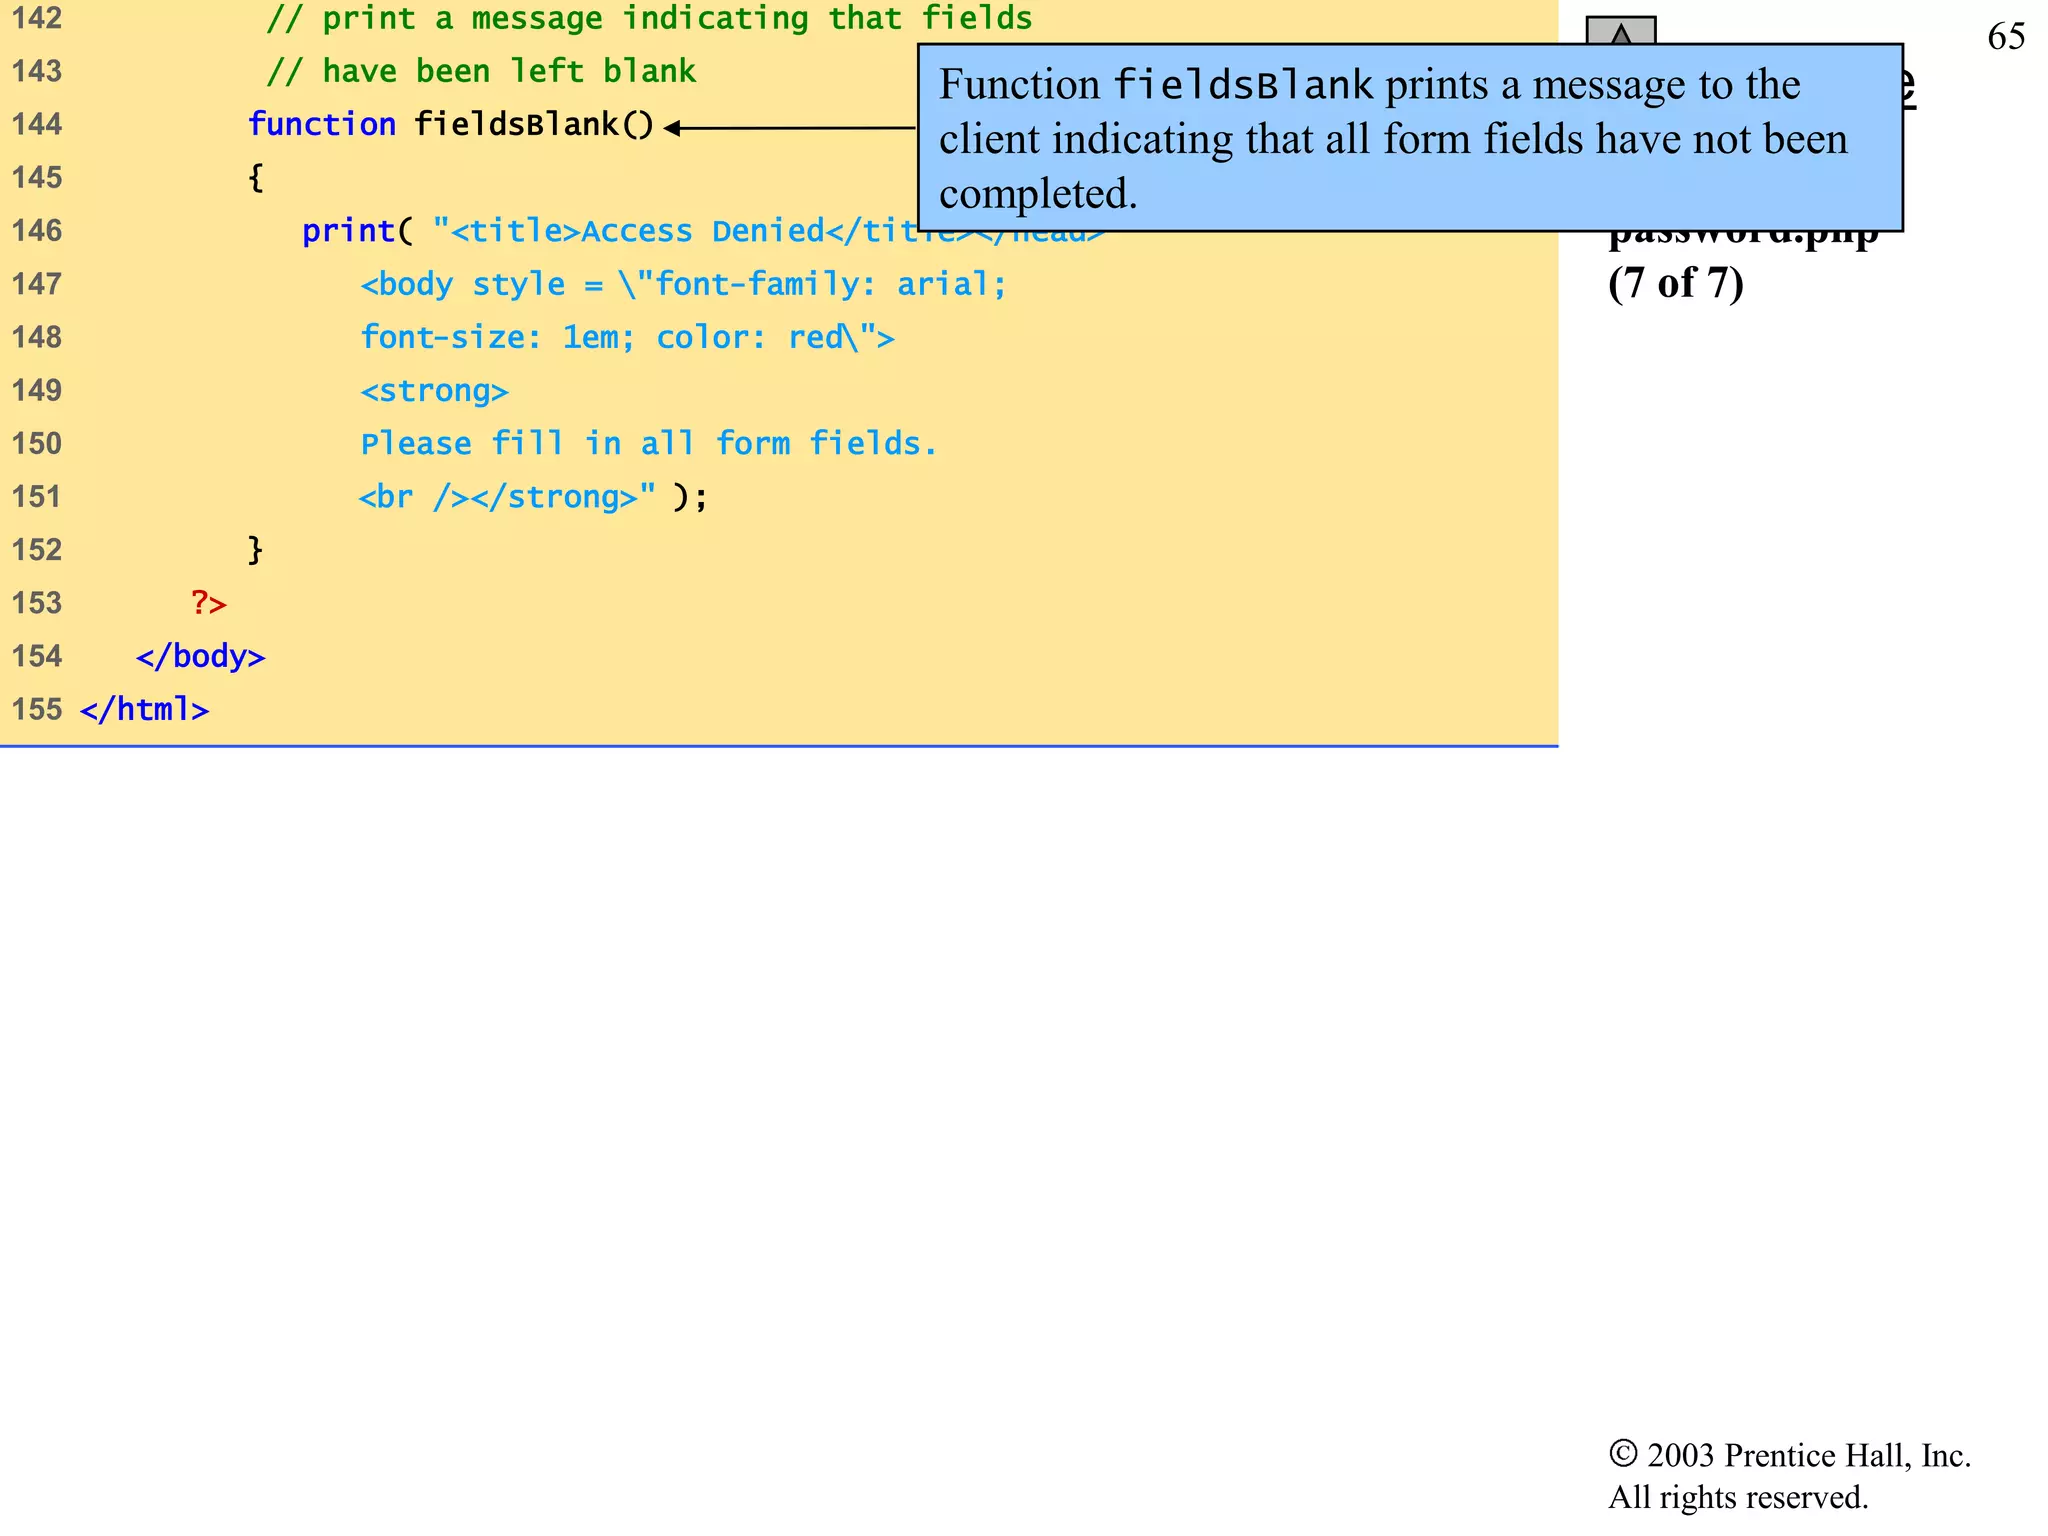Viewport: 2048px width, 1536px height.
Task: Click the closing brace on line 152
Action: [256, 549]
